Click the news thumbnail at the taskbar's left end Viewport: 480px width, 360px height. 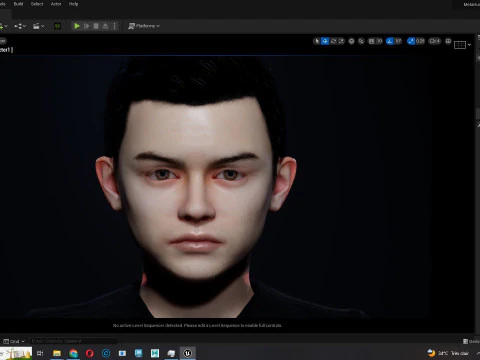click(x=16, y=353)
